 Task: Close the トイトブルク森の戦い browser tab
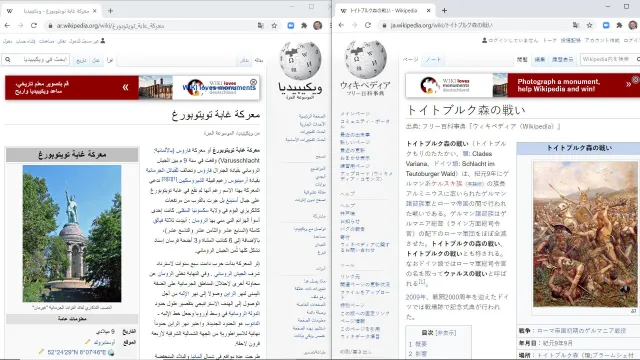point(429,11)
